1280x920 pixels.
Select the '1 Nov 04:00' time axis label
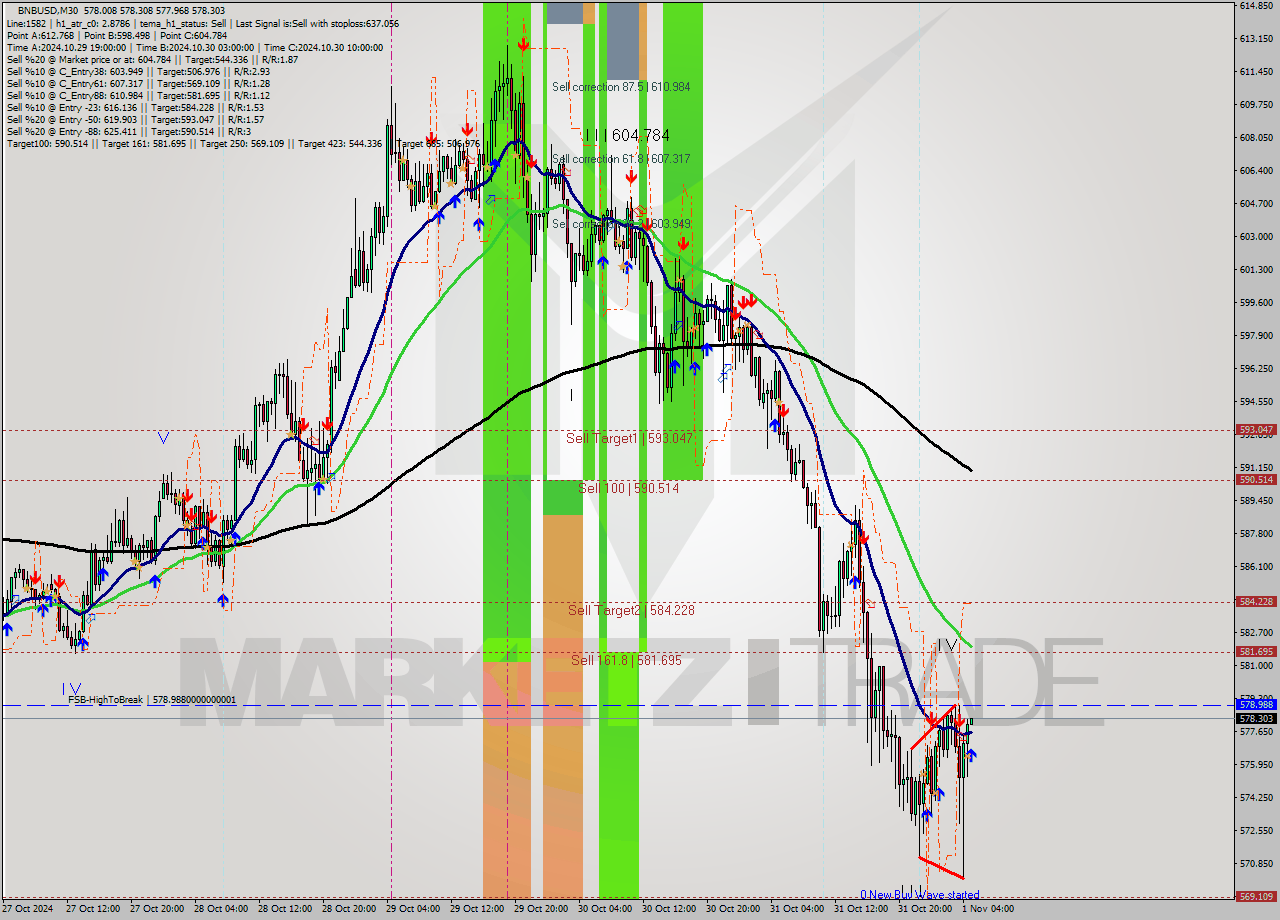click(988, 909)
